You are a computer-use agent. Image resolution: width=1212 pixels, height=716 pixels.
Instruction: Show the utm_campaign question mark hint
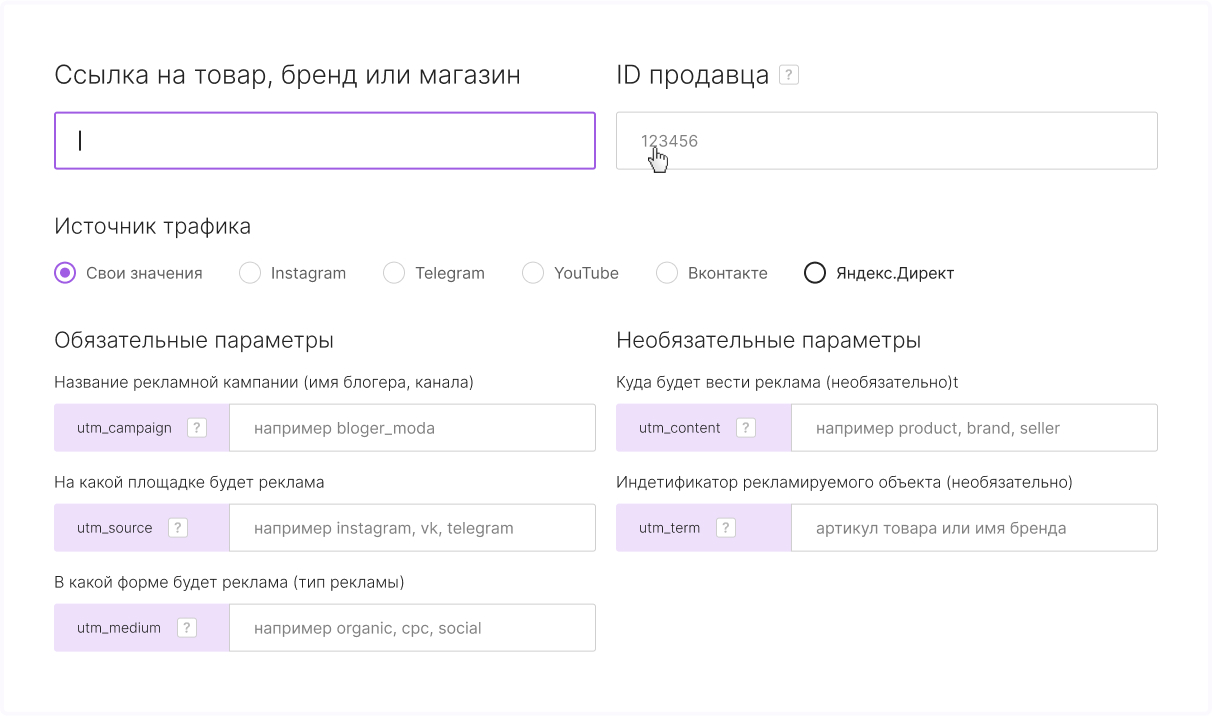[x=197, y=428]
